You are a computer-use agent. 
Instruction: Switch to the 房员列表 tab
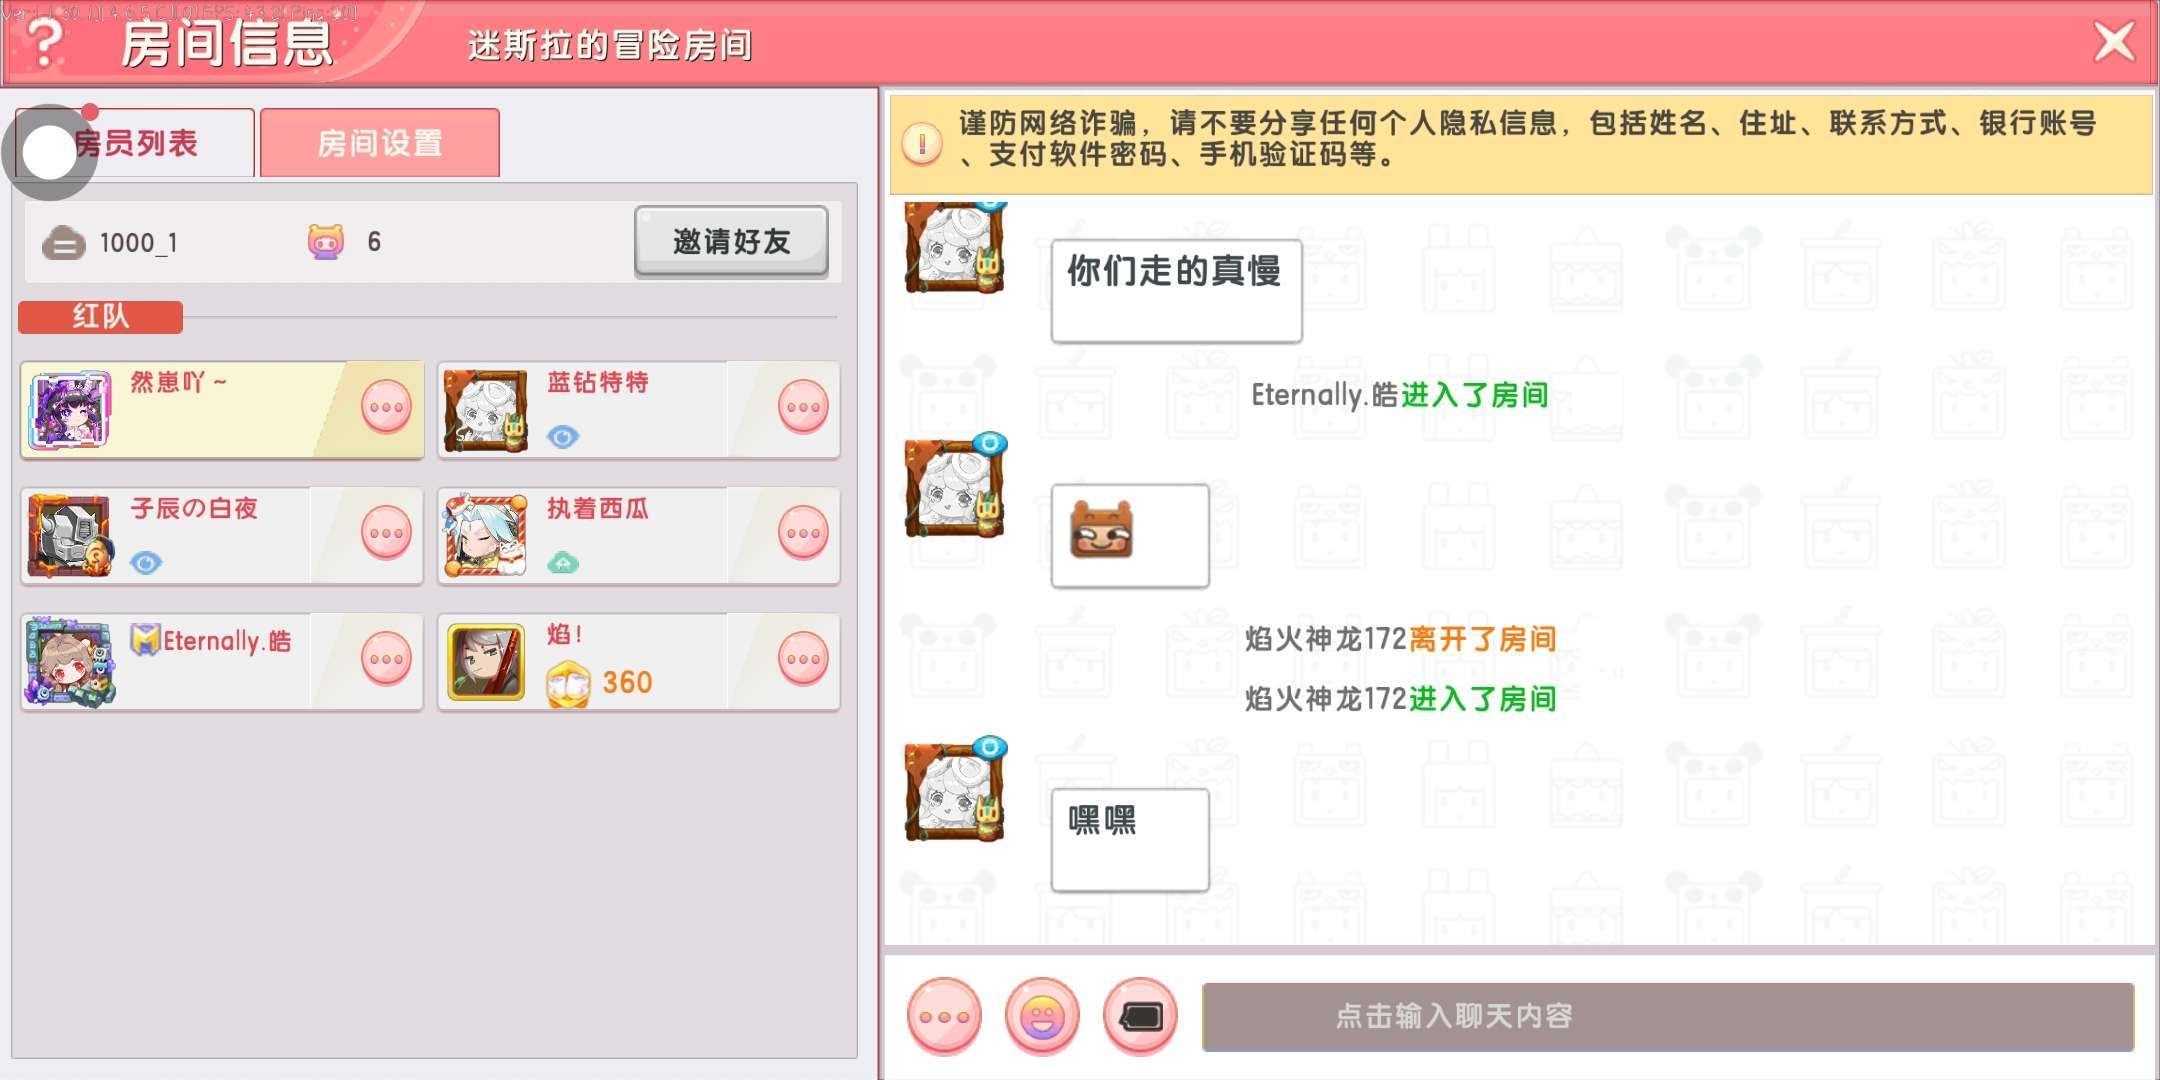[x=135, y=143]
